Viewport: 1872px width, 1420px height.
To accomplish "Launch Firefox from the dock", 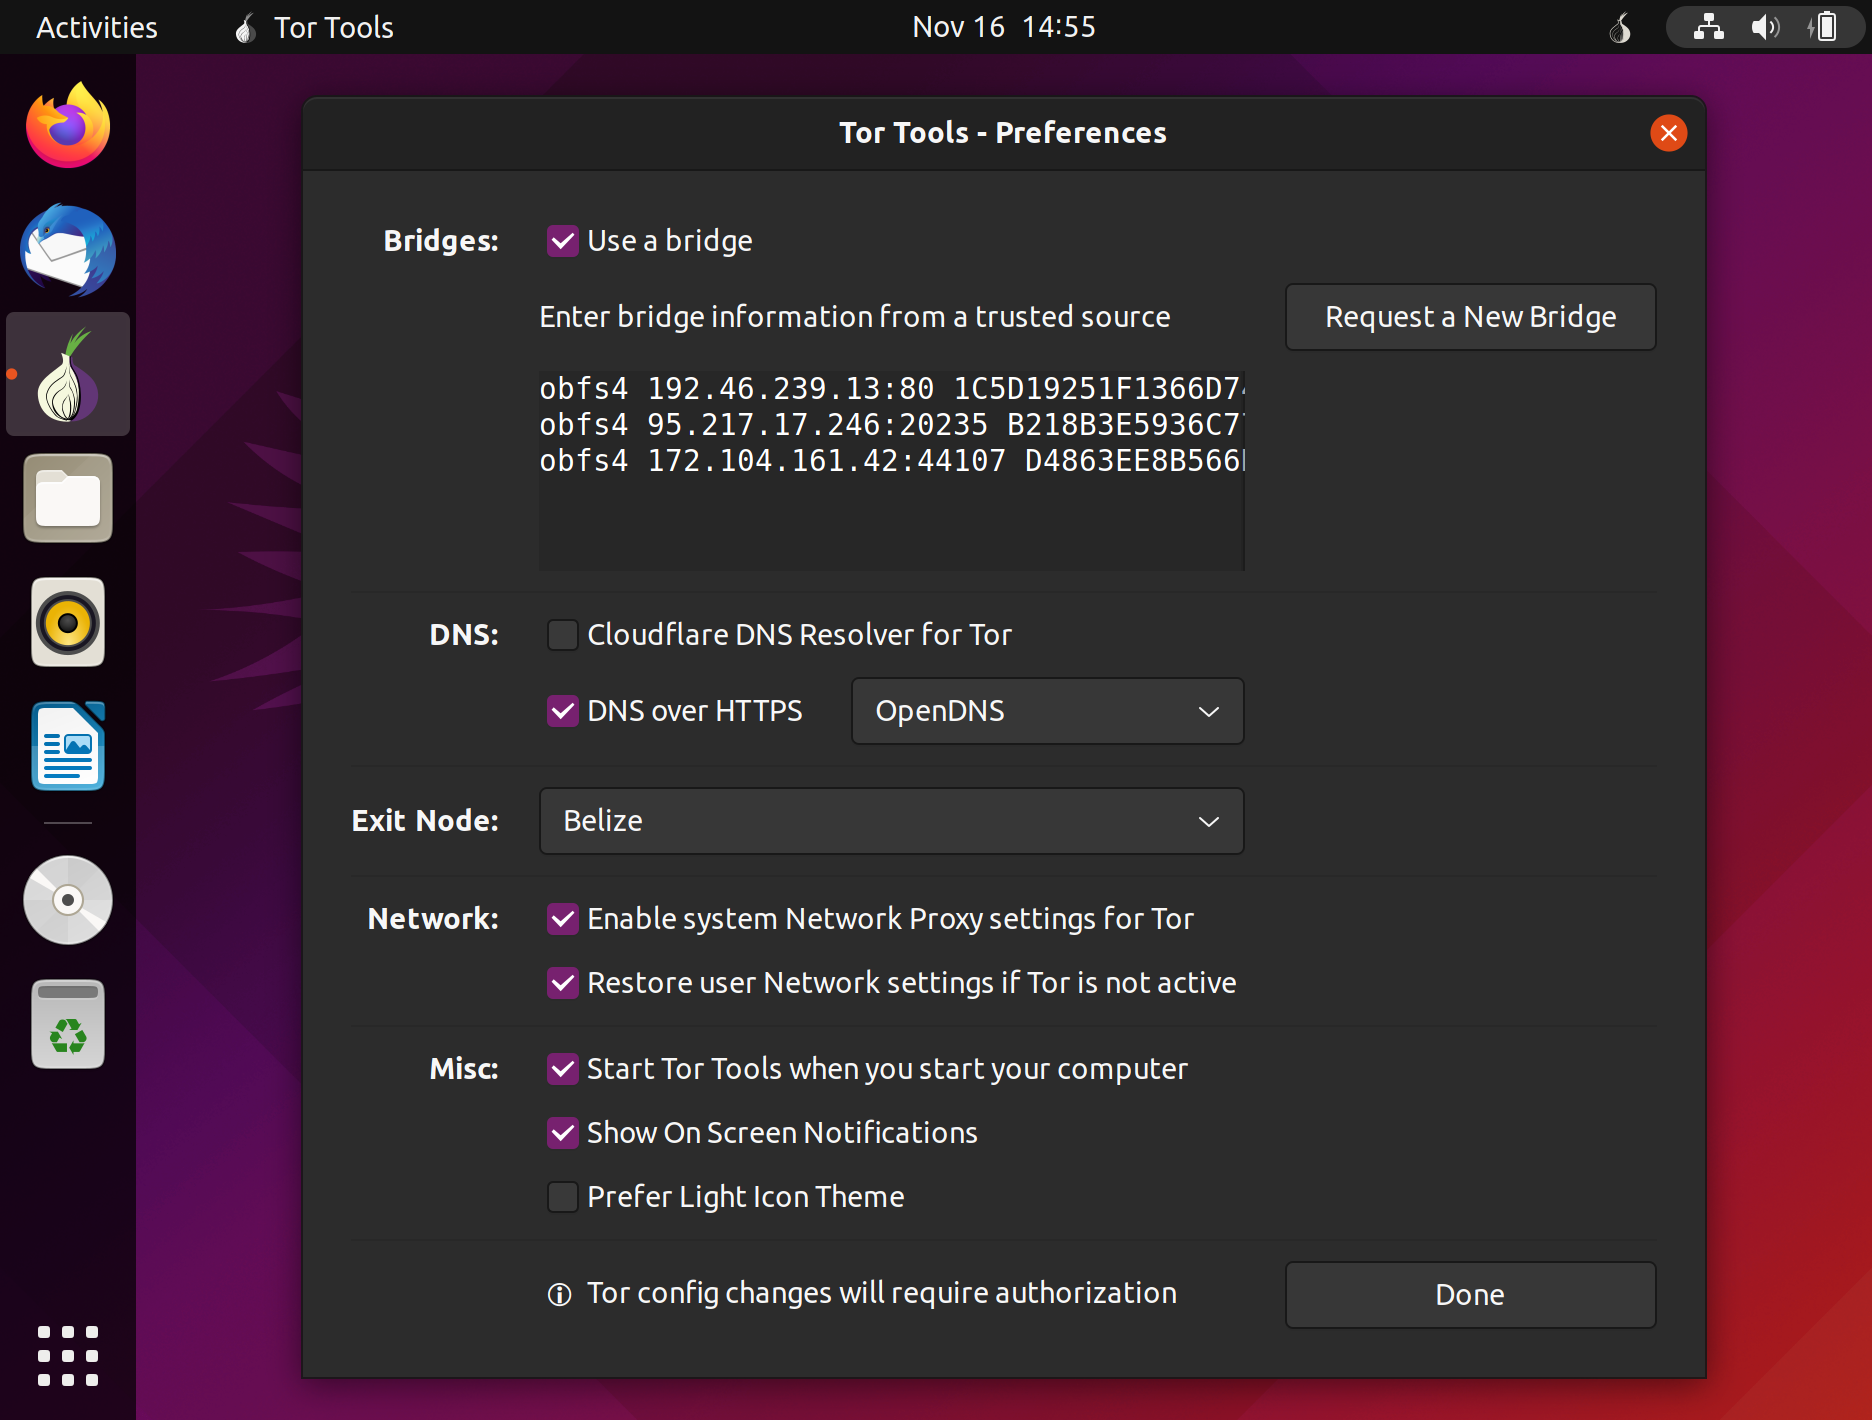I will [68, 127].
